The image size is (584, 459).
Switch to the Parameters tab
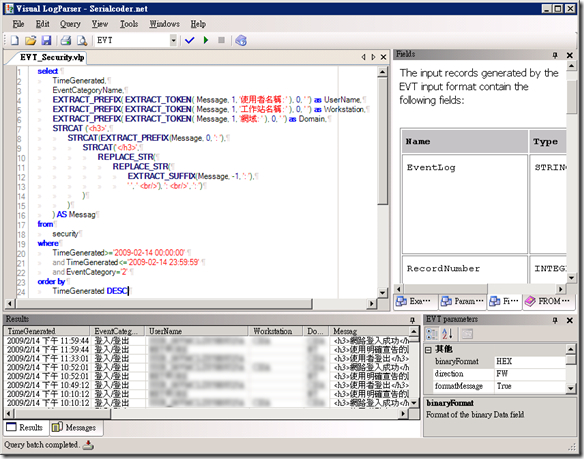462,301
